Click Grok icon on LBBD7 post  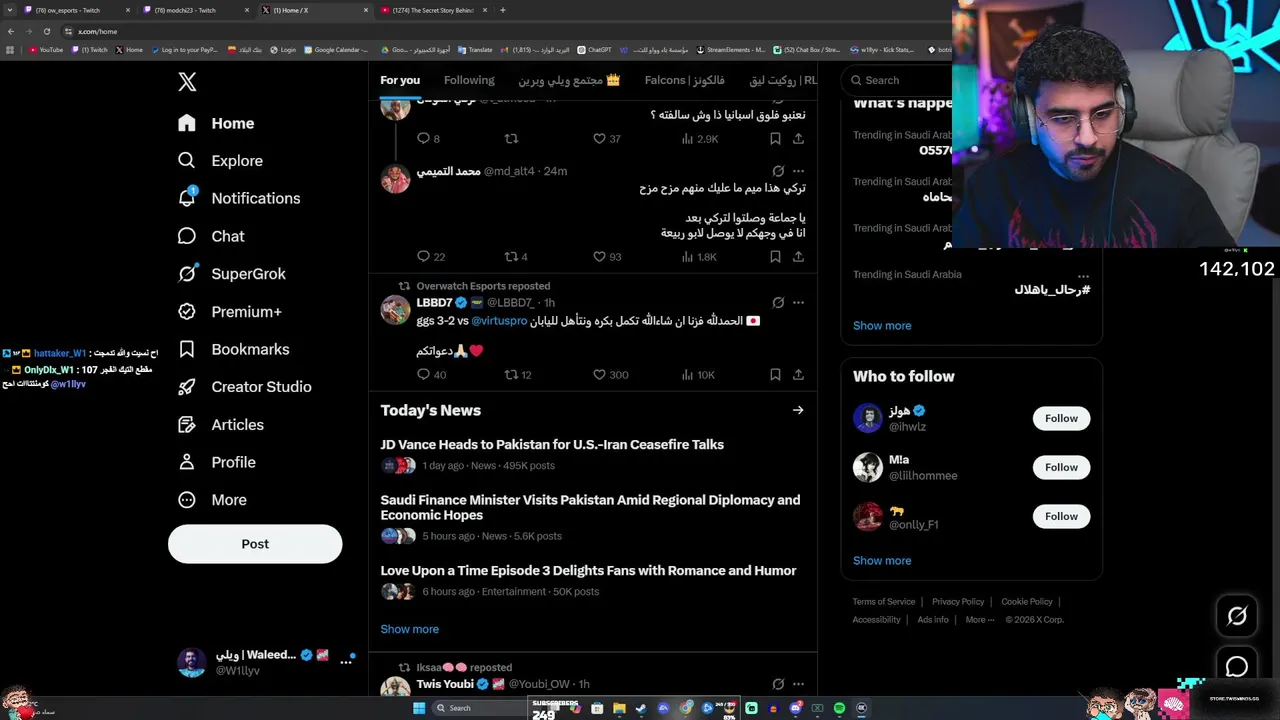coord(778,302)
